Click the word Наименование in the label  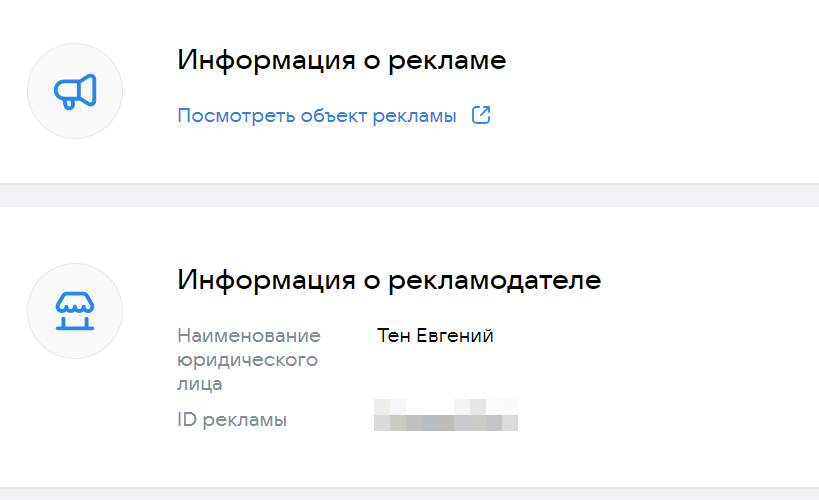[249, 335]
